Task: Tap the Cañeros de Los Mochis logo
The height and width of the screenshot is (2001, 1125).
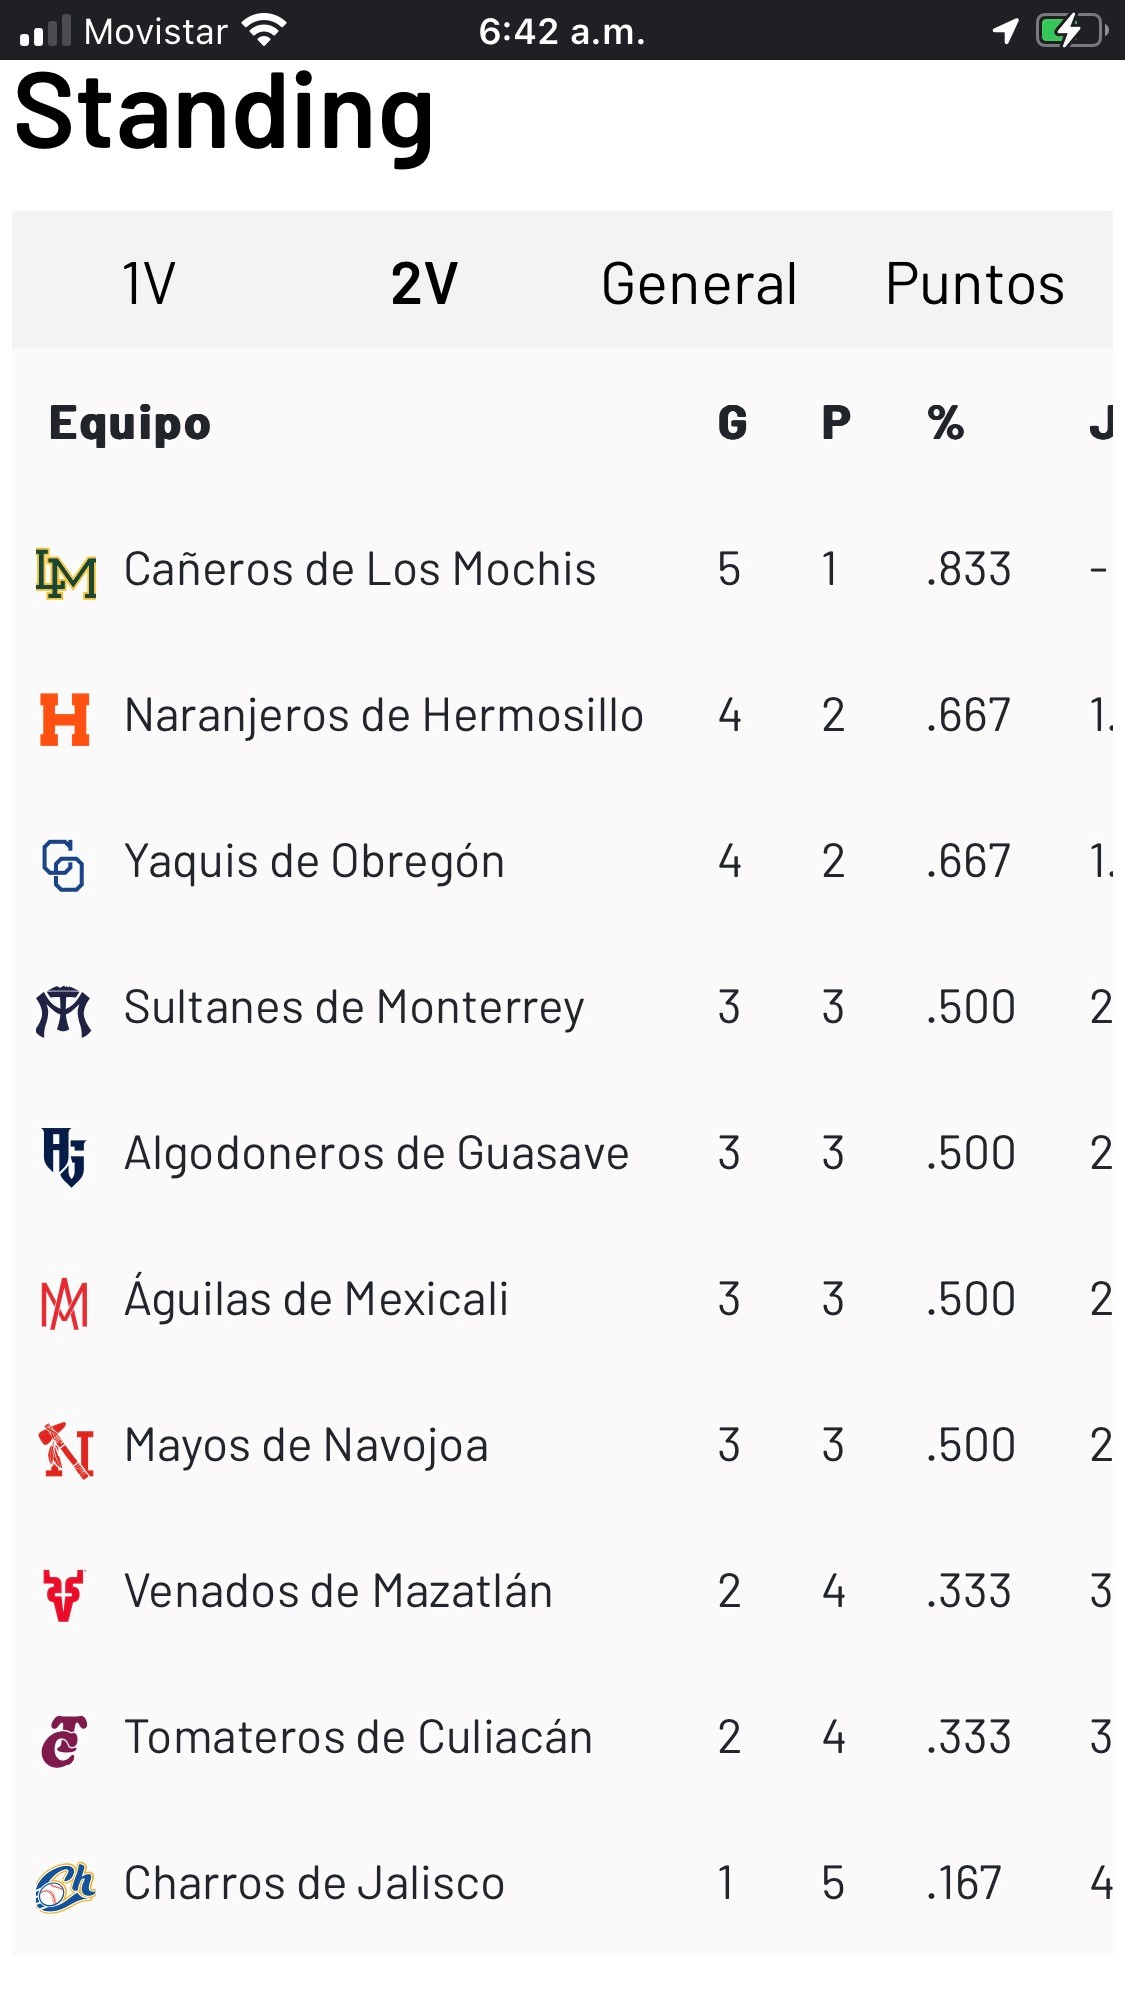Action: tap(66, 573)
